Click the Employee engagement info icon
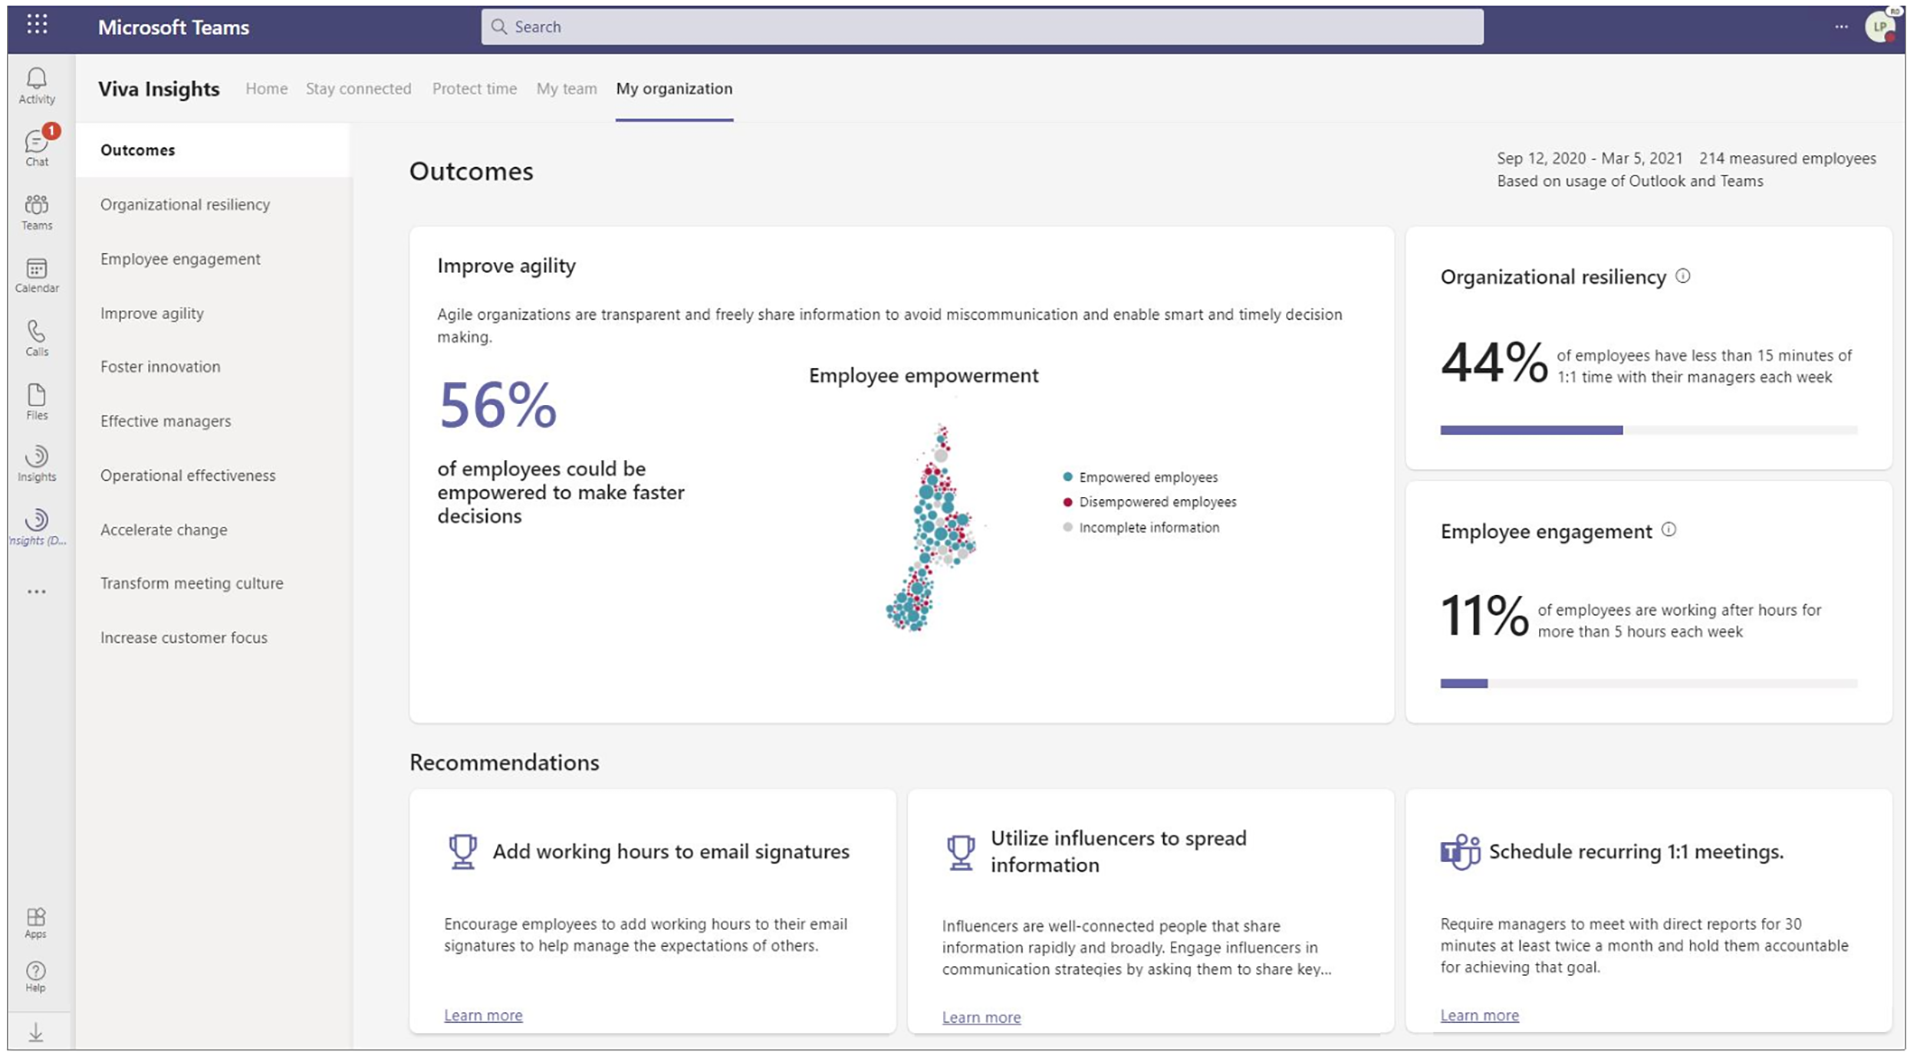The height and width of the screenshot is (1062, 1920). click(x=1669, y=530)
